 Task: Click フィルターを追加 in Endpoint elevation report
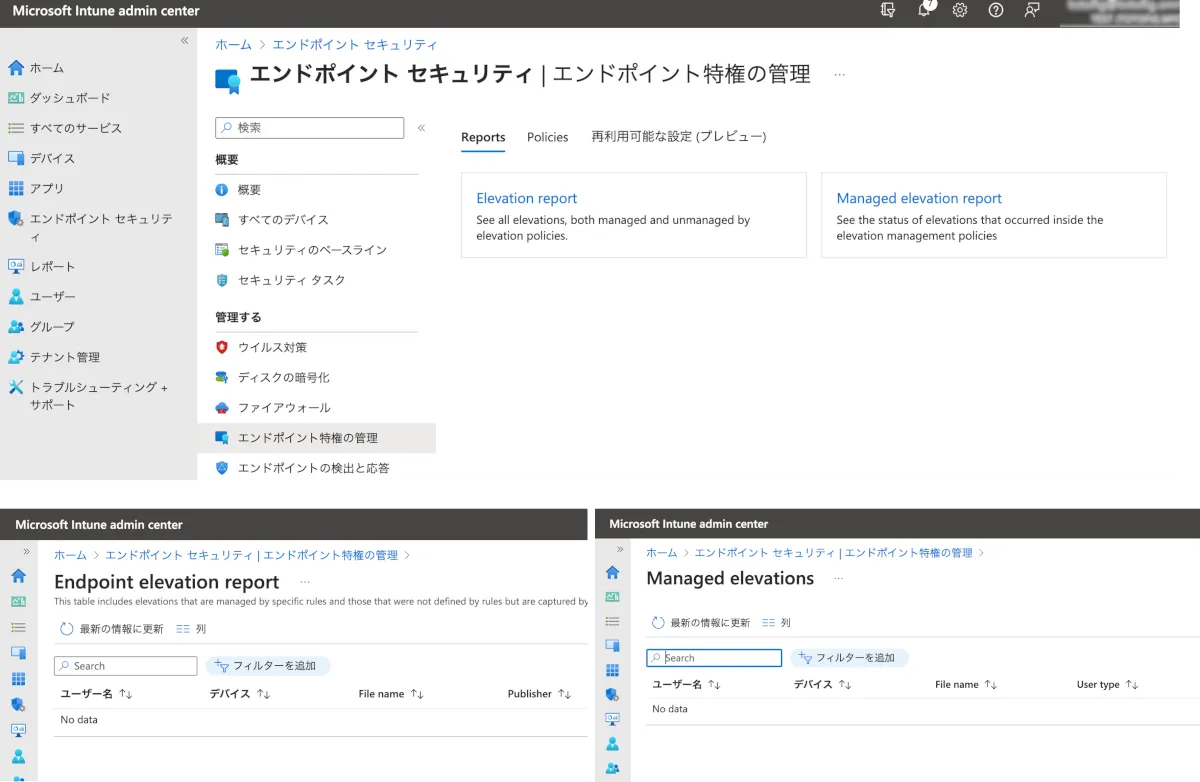point(267,666)
